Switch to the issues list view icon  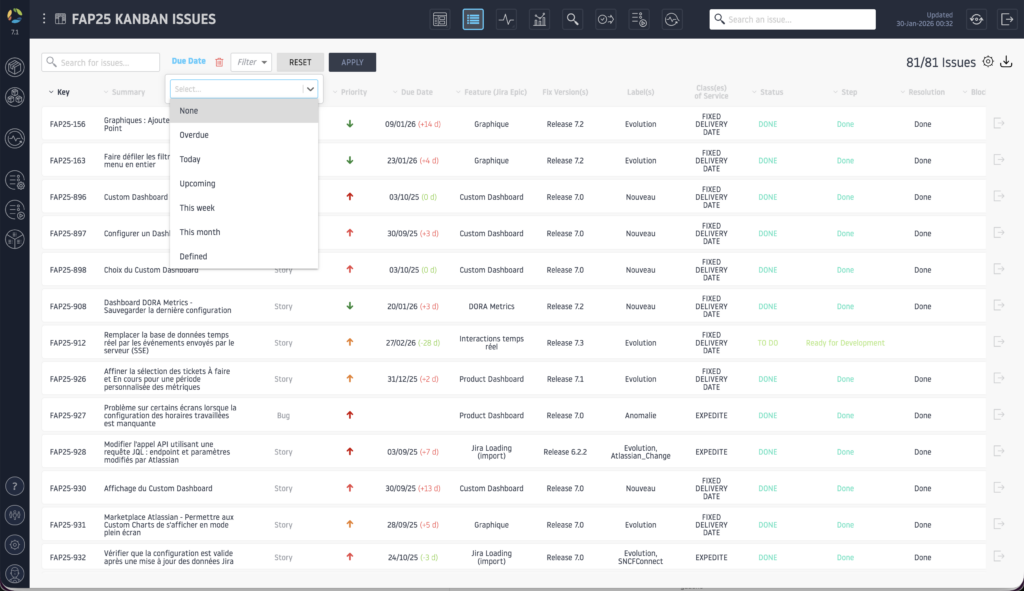474,19
